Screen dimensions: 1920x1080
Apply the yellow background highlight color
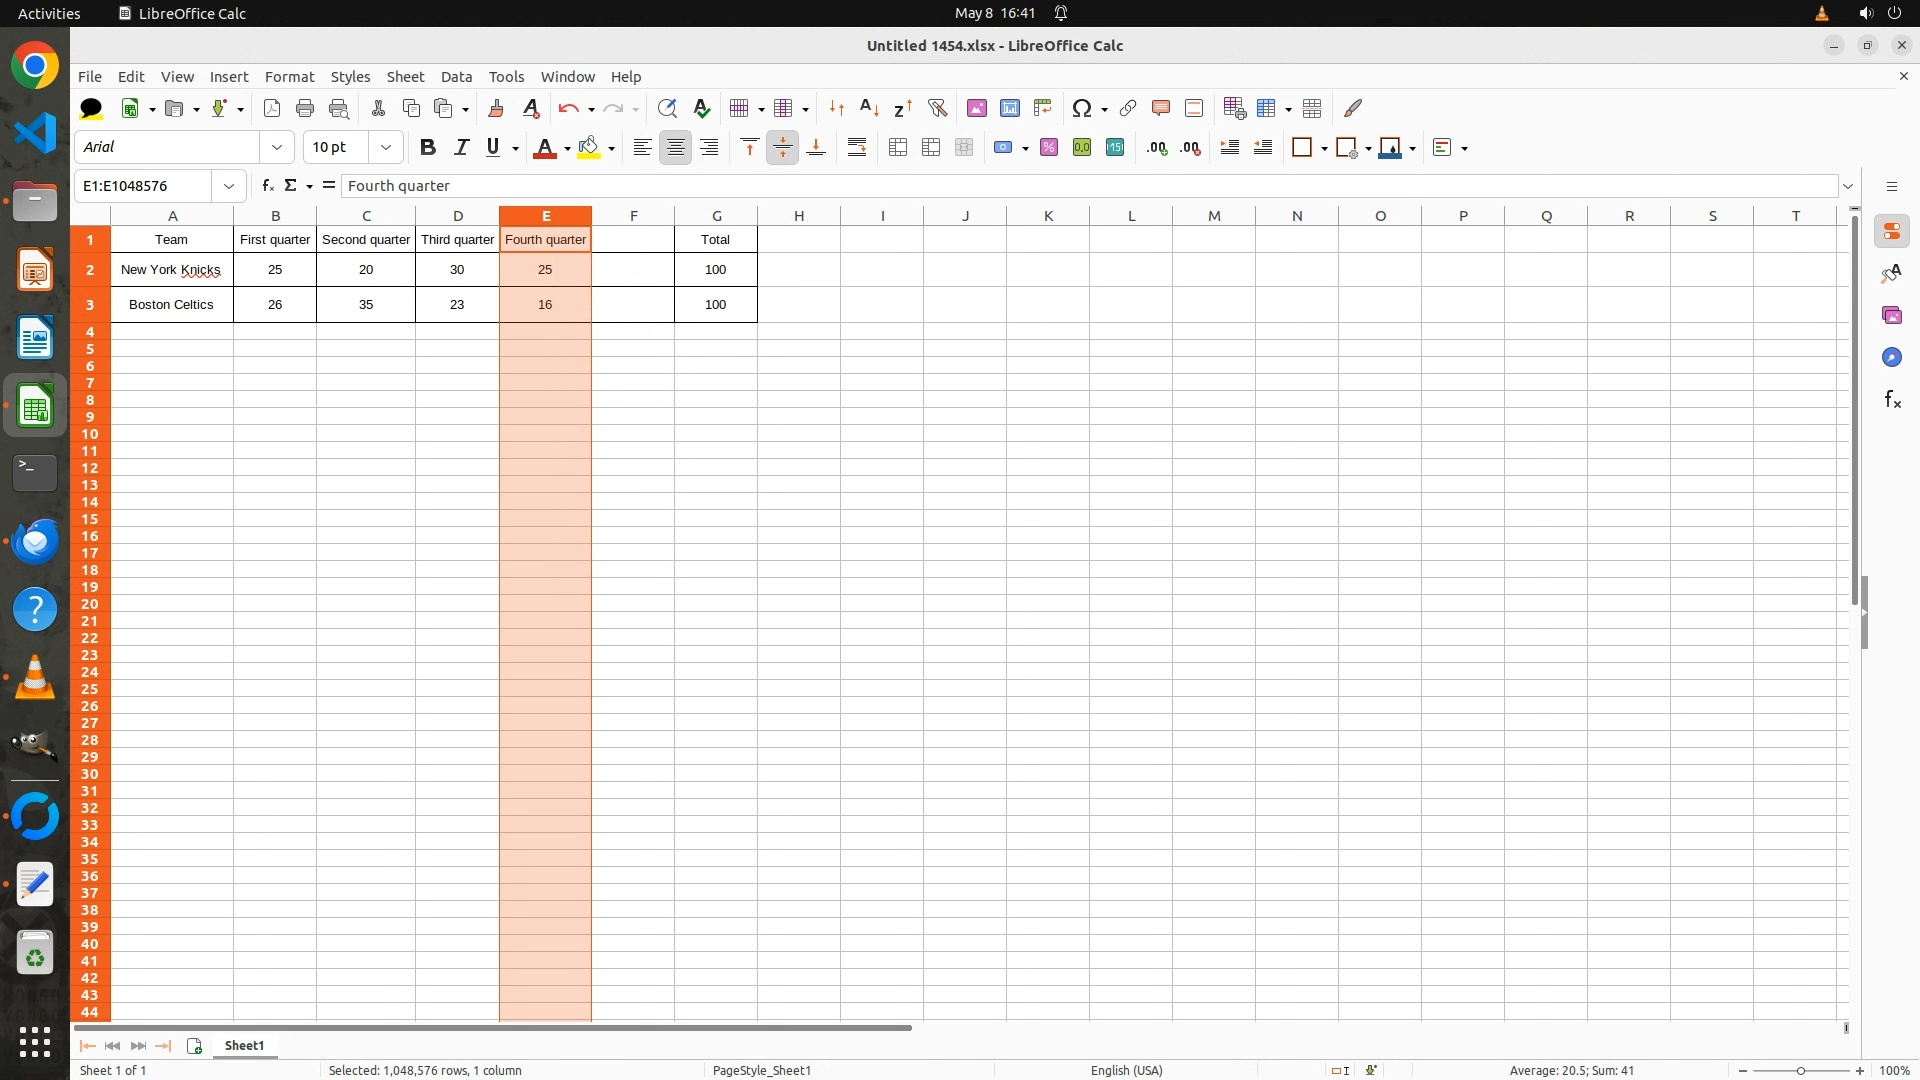[x=589, y=147]
